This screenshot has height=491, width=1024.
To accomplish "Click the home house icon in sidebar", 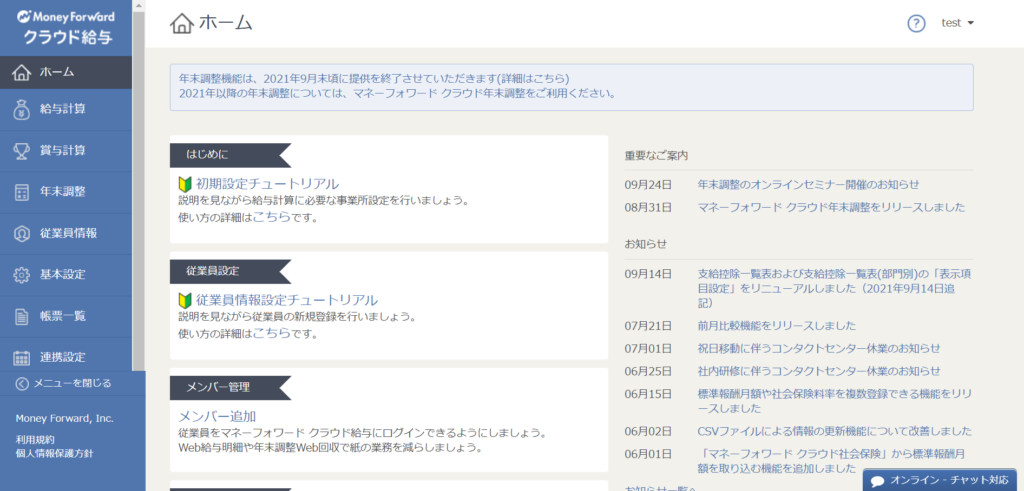I will 22,72.
